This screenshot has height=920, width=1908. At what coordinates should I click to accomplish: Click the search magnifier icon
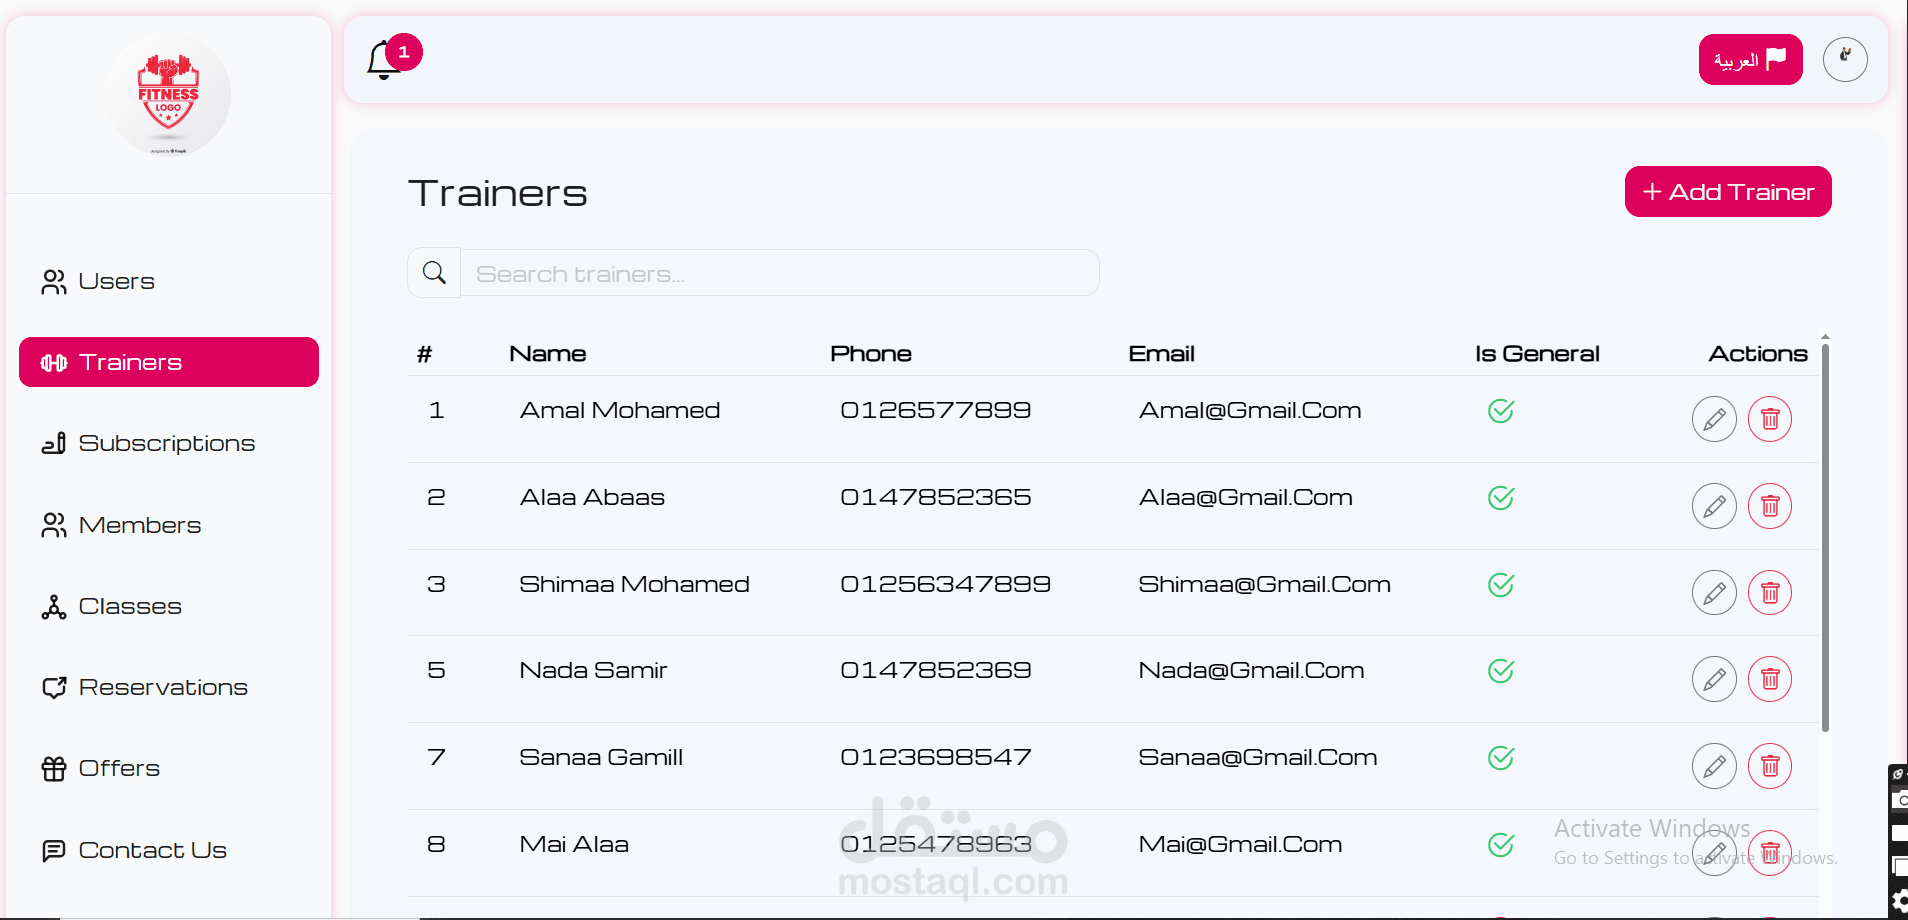pos(434,273)
